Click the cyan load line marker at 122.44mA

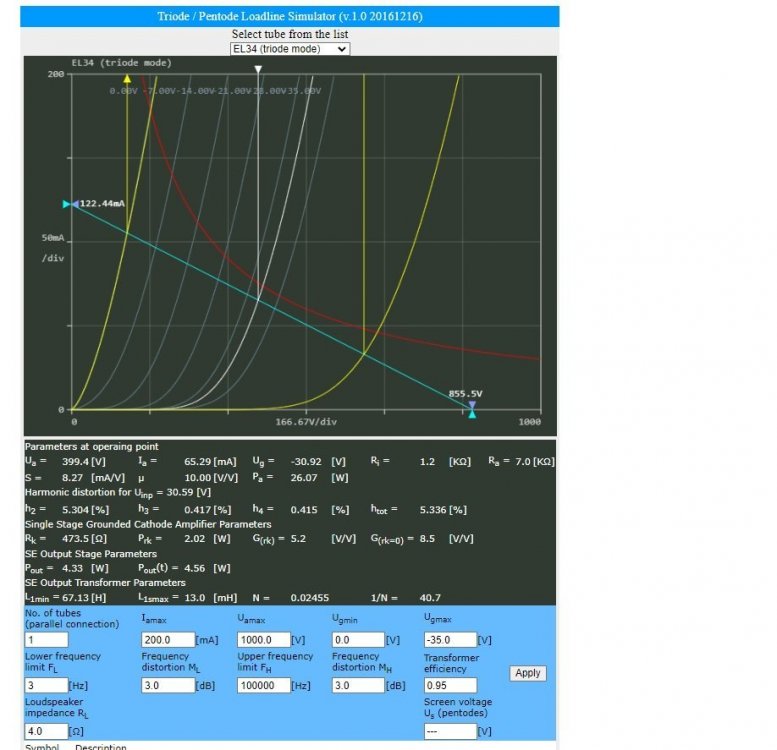coord(67,204)
